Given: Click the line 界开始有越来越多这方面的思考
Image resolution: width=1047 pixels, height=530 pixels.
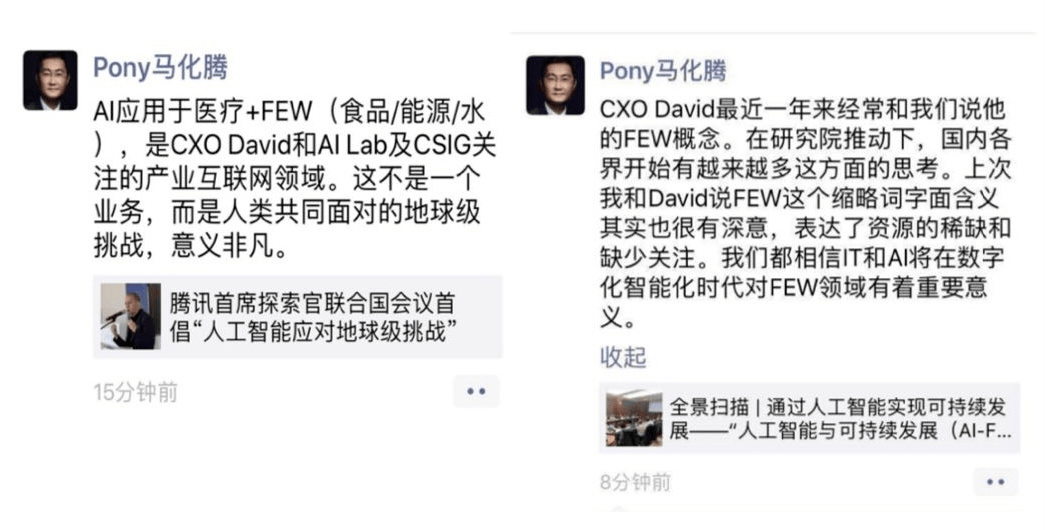Looking at the screenshot, I should 805,168.
